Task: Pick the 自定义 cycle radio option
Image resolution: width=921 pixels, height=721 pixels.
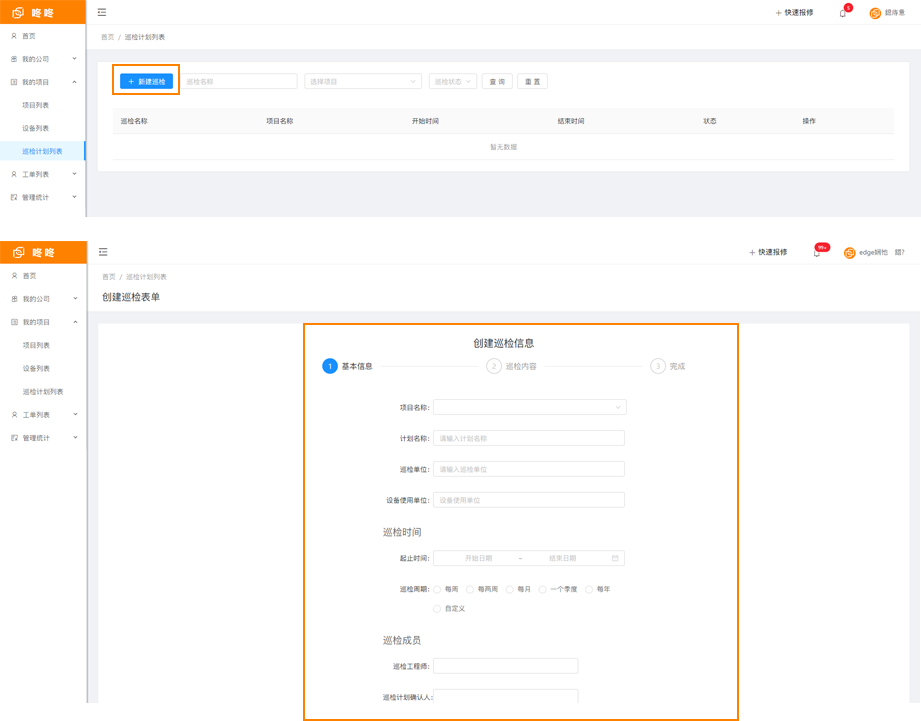Action: point(438,608)
